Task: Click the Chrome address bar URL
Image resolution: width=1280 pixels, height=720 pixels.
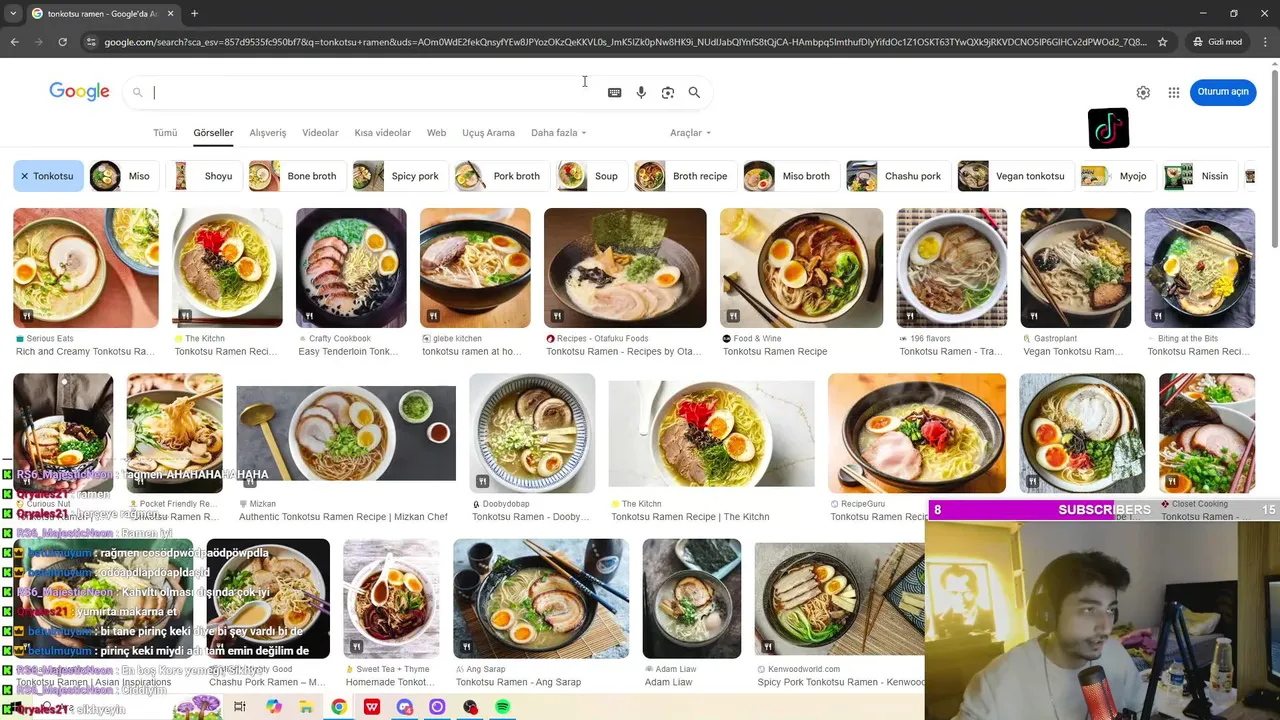Action: pyautogui.click(x=625, y=42)
